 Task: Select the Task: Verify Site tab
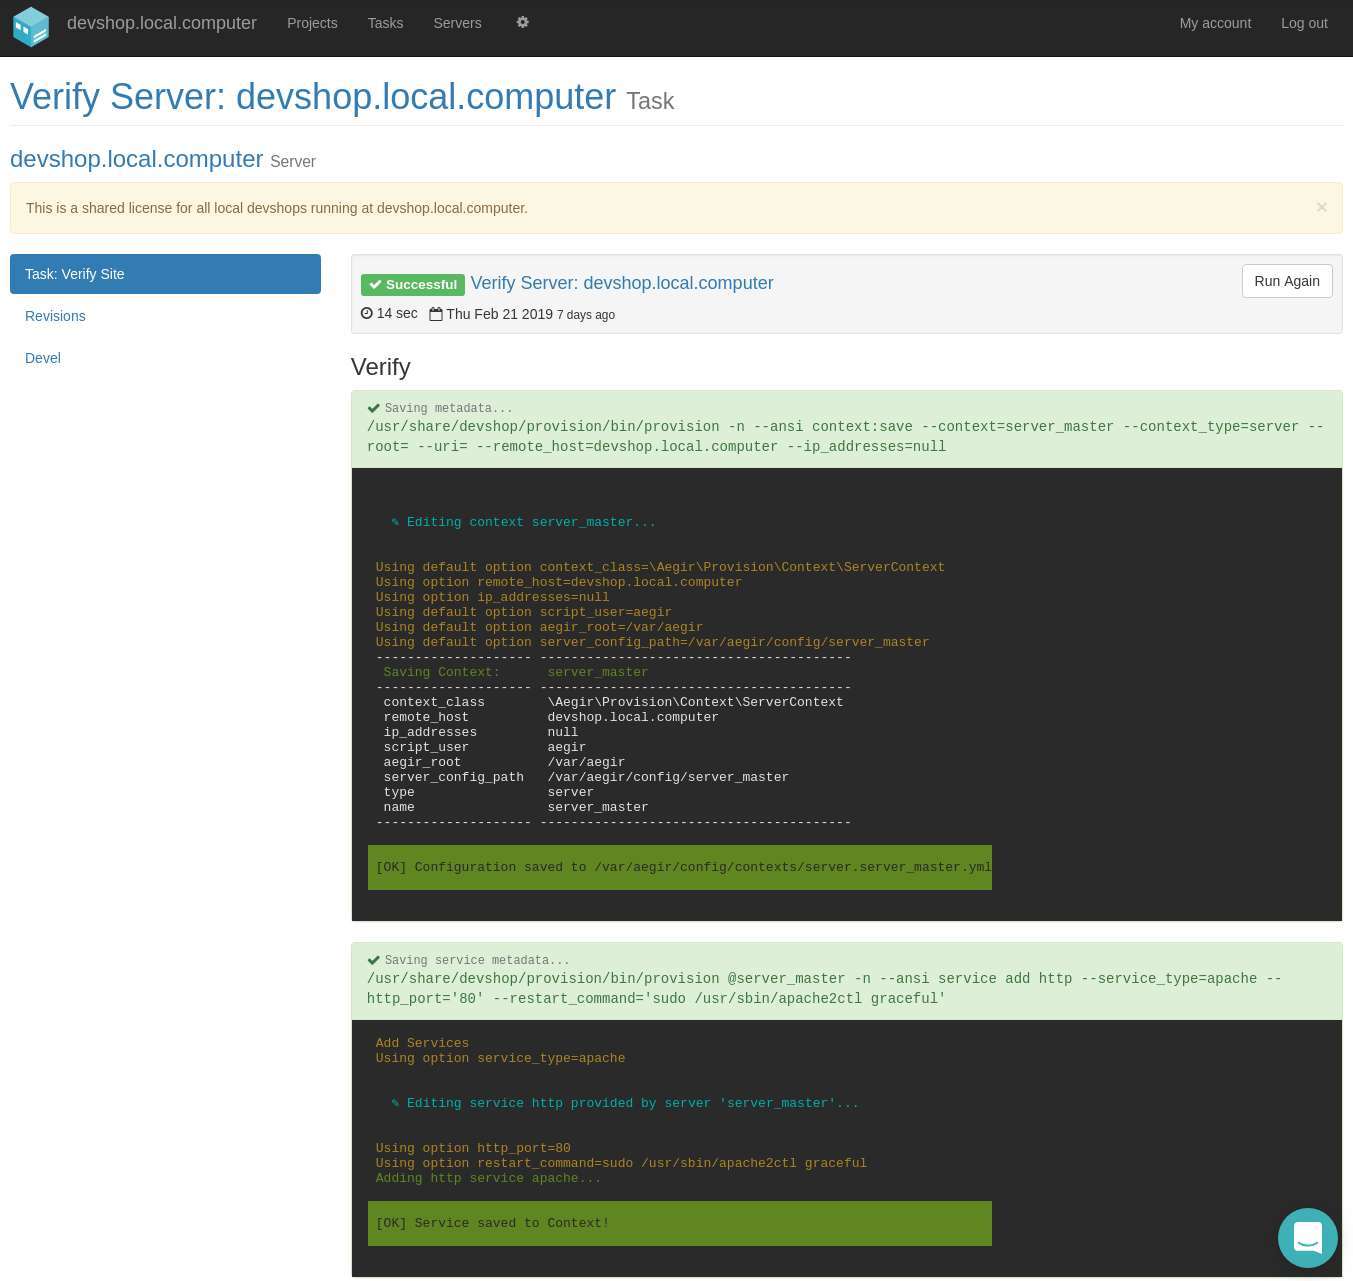pos(165,274)
